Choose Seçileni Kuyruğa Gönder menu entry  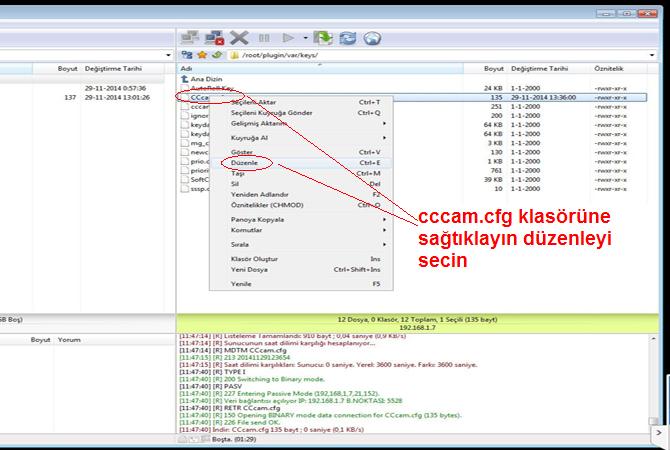point(301,113)
